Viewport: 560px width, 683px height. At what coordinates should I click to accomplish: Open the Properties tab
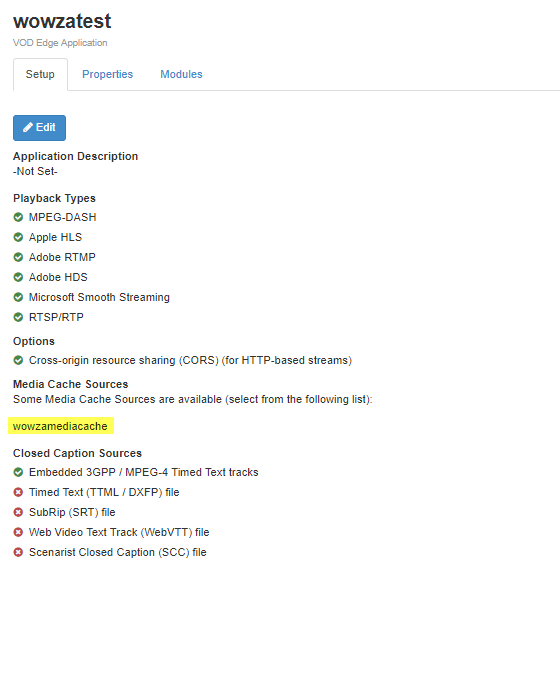108,74
